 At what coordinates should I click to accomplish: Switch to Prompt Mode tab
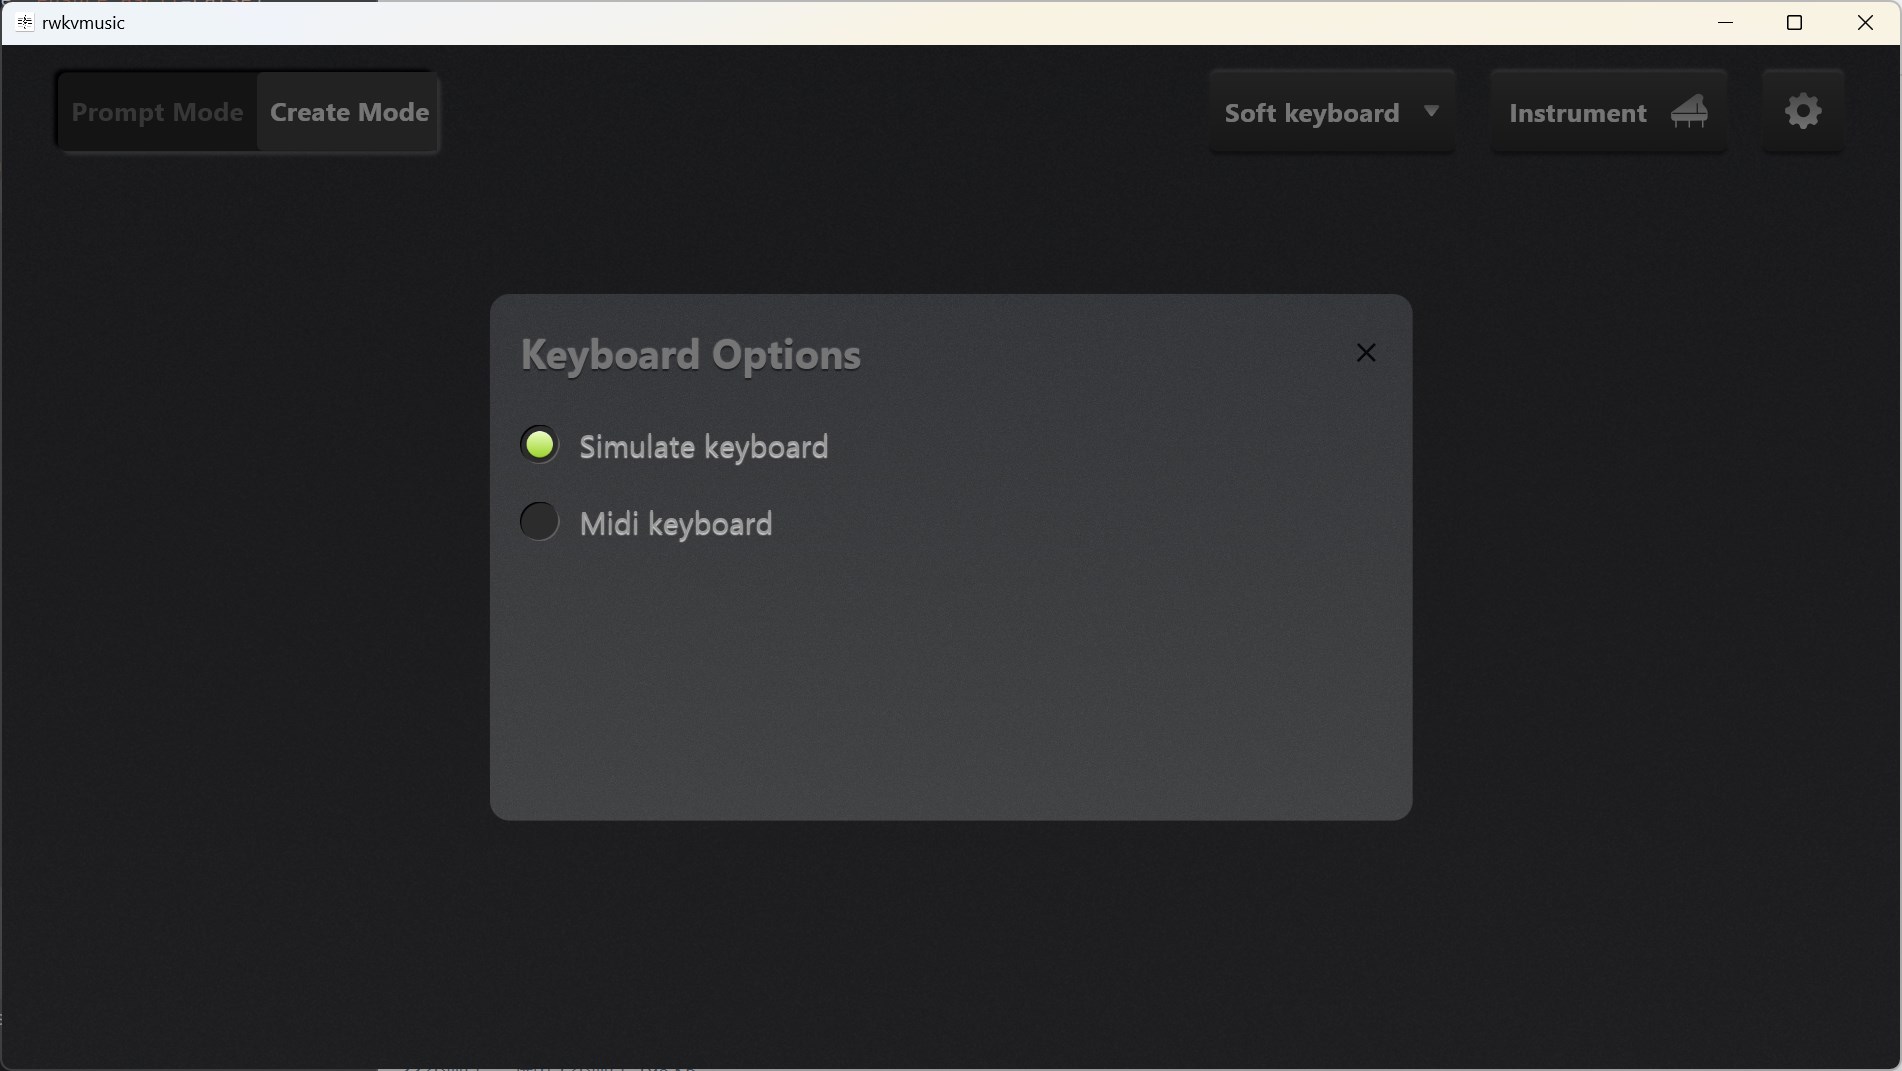point(157,112)
